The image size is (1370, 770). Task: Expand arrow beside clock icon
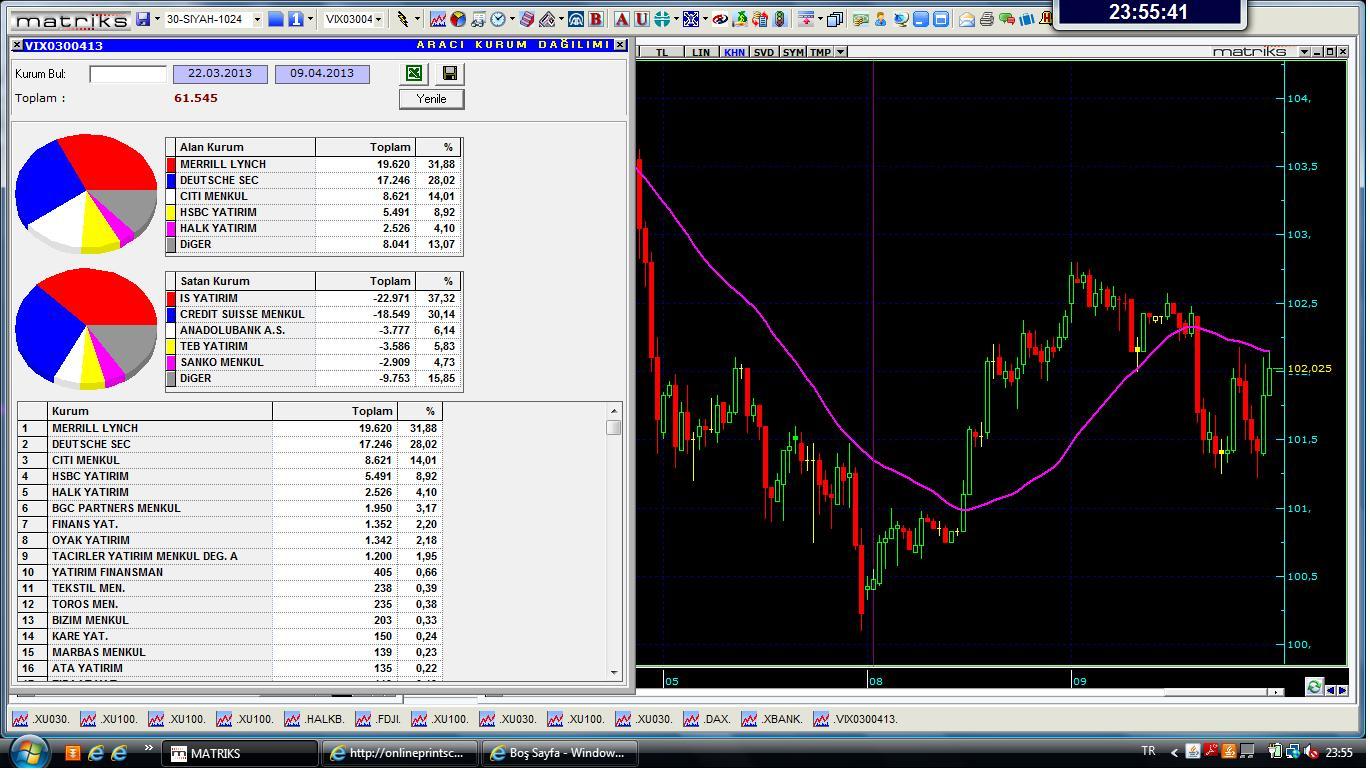(x=512, y=19)
